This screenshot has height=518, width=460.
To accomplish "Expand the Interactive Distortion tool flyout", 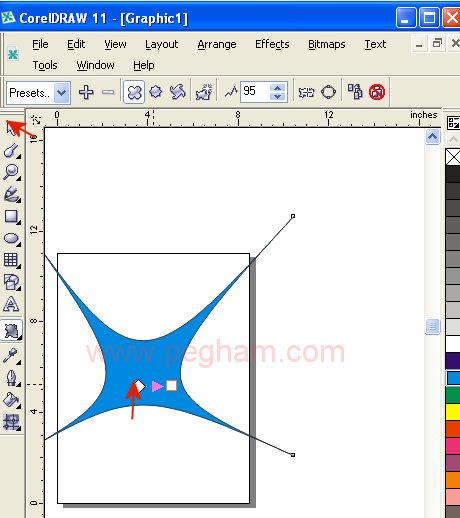I will click(20, 338).
